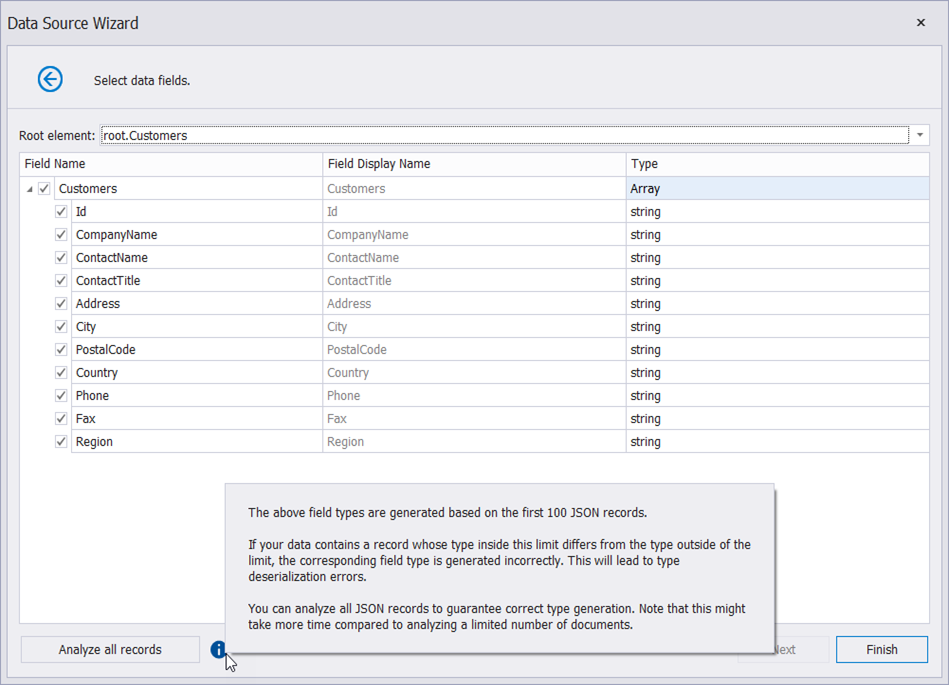Edit the City display name cell
The width and height of the screenshot is (949, 685).
pyautogui.click(x=474, y=327)
